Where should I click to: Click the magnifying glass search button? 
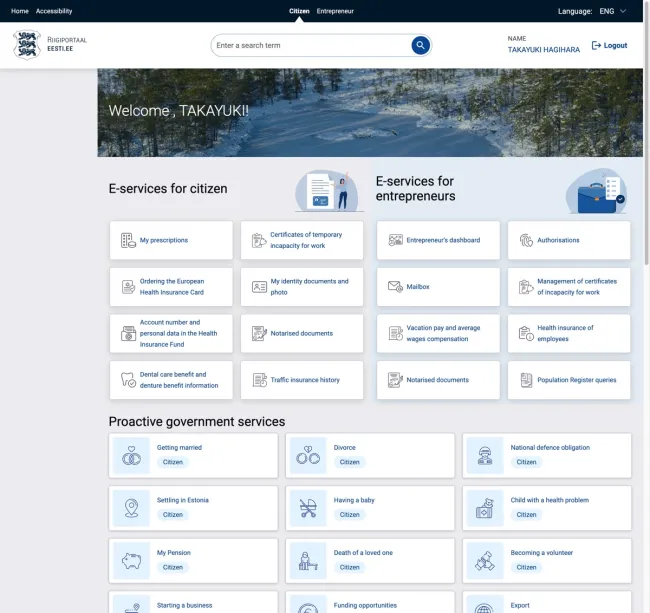tap(421, 45)
